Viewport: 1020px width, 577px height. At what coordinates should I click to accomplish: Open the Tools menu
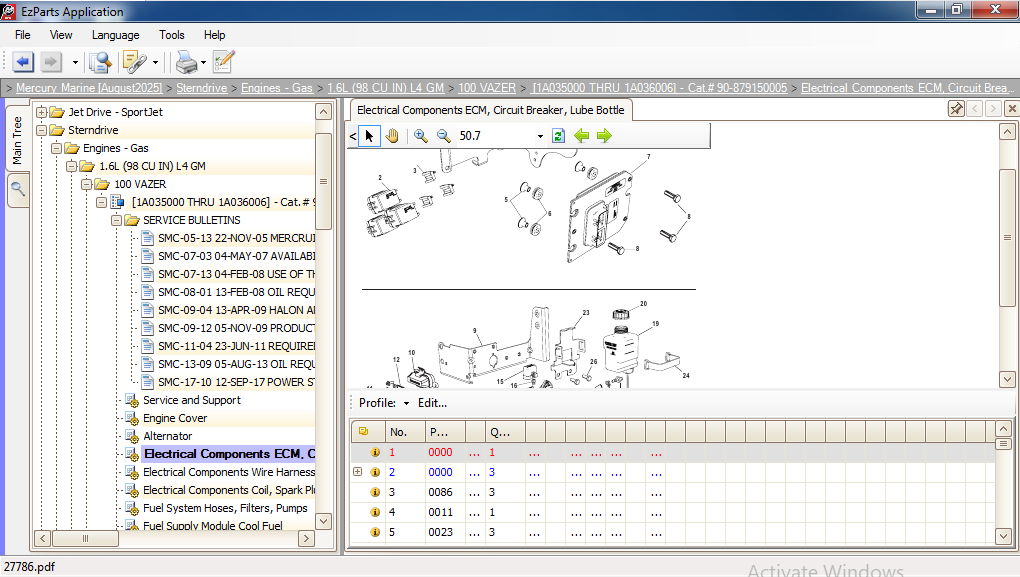pyautogui.click(x=172, y=35)
